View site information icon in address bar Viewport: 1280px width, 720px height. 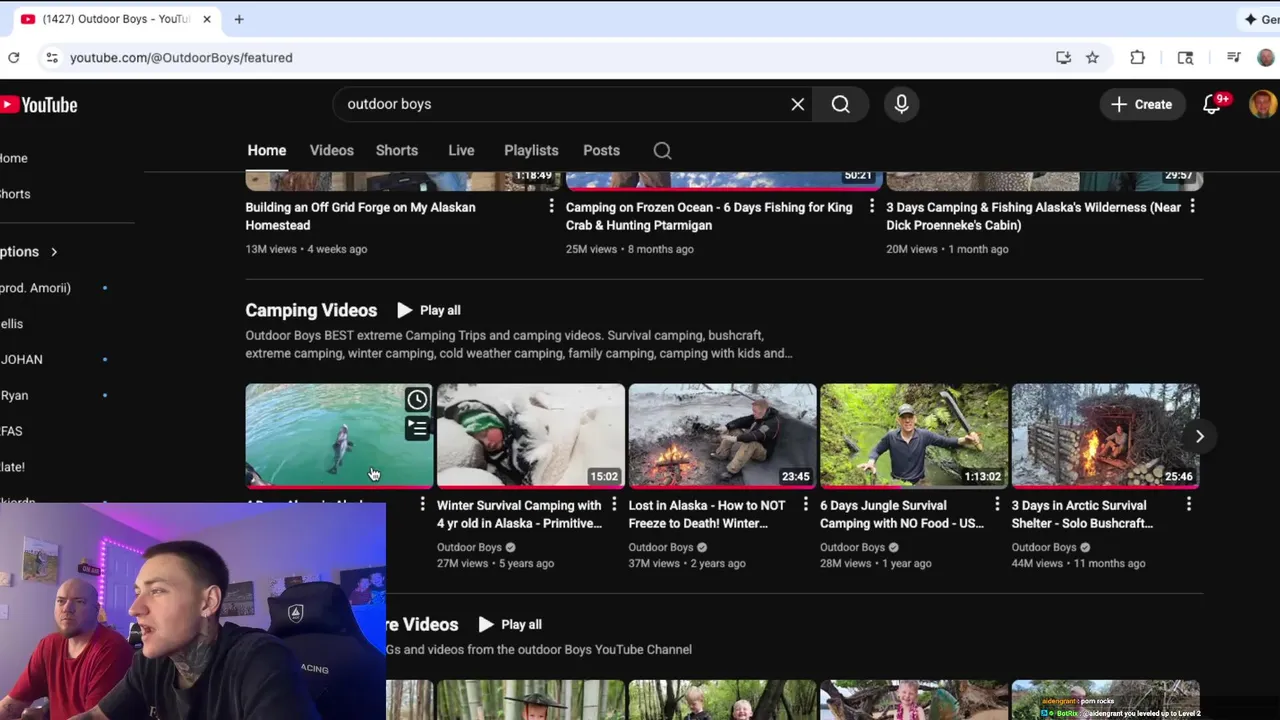coord(52,58)
